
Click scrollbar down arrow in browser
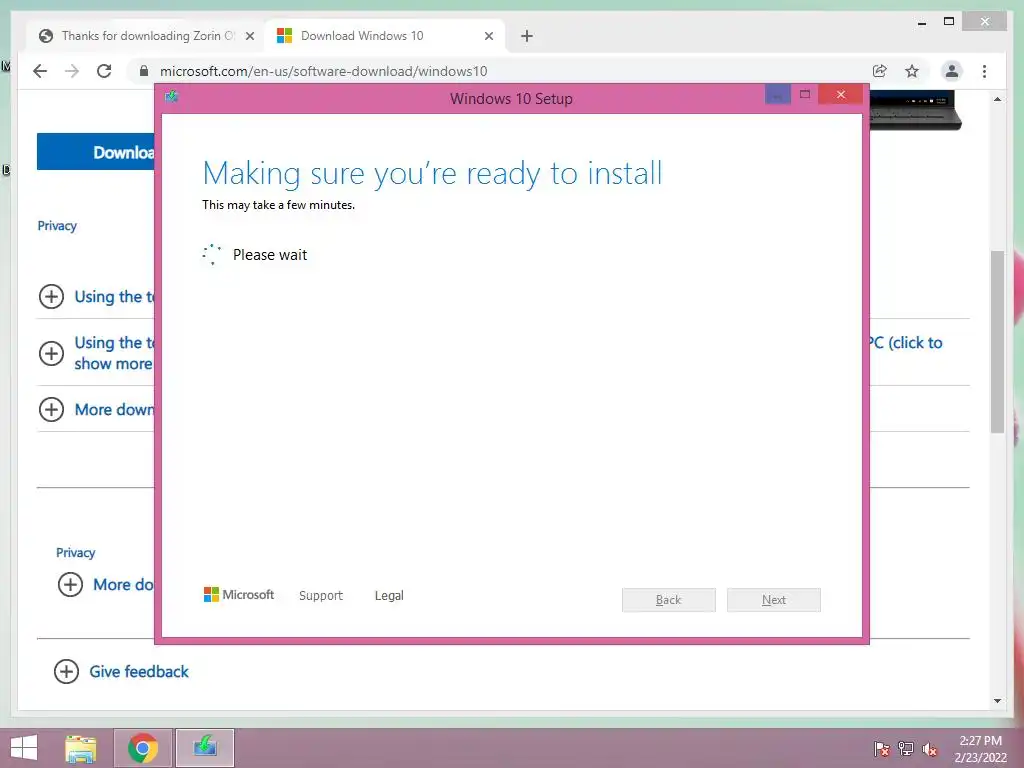click(x=997, y=701)
